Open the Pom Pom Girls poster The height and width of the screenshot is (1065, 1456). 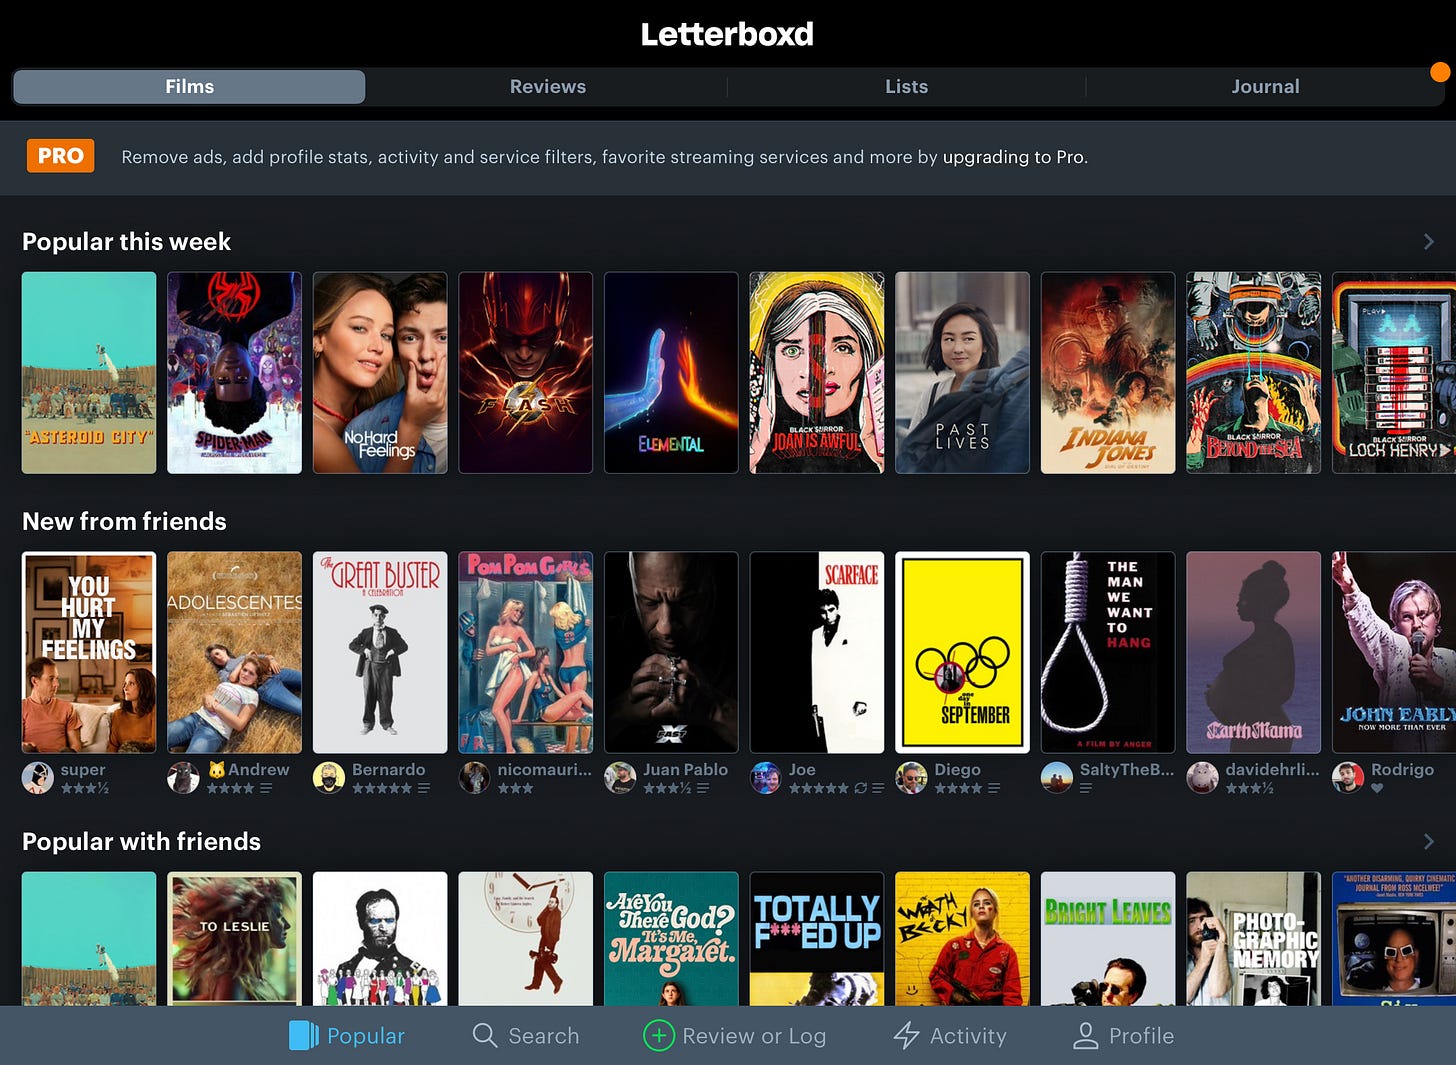pos(526,653)
